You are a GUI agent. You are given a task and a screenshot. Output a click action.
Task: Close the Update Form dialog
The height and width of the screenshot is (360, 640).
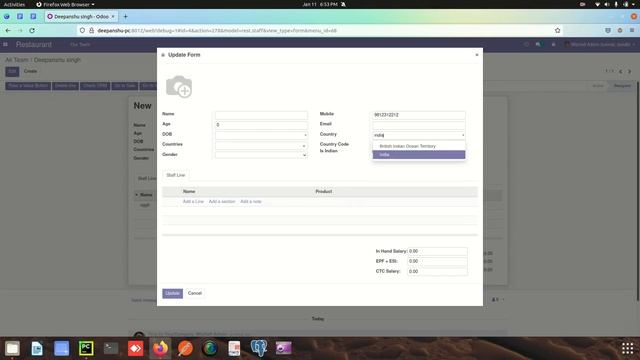pyautogui.click(x=477, y=55)
